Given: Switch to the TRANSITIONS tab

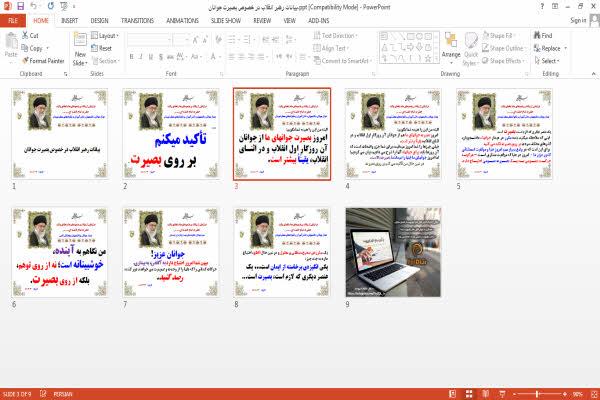Looking at the screenshot, I should point(137,21).
